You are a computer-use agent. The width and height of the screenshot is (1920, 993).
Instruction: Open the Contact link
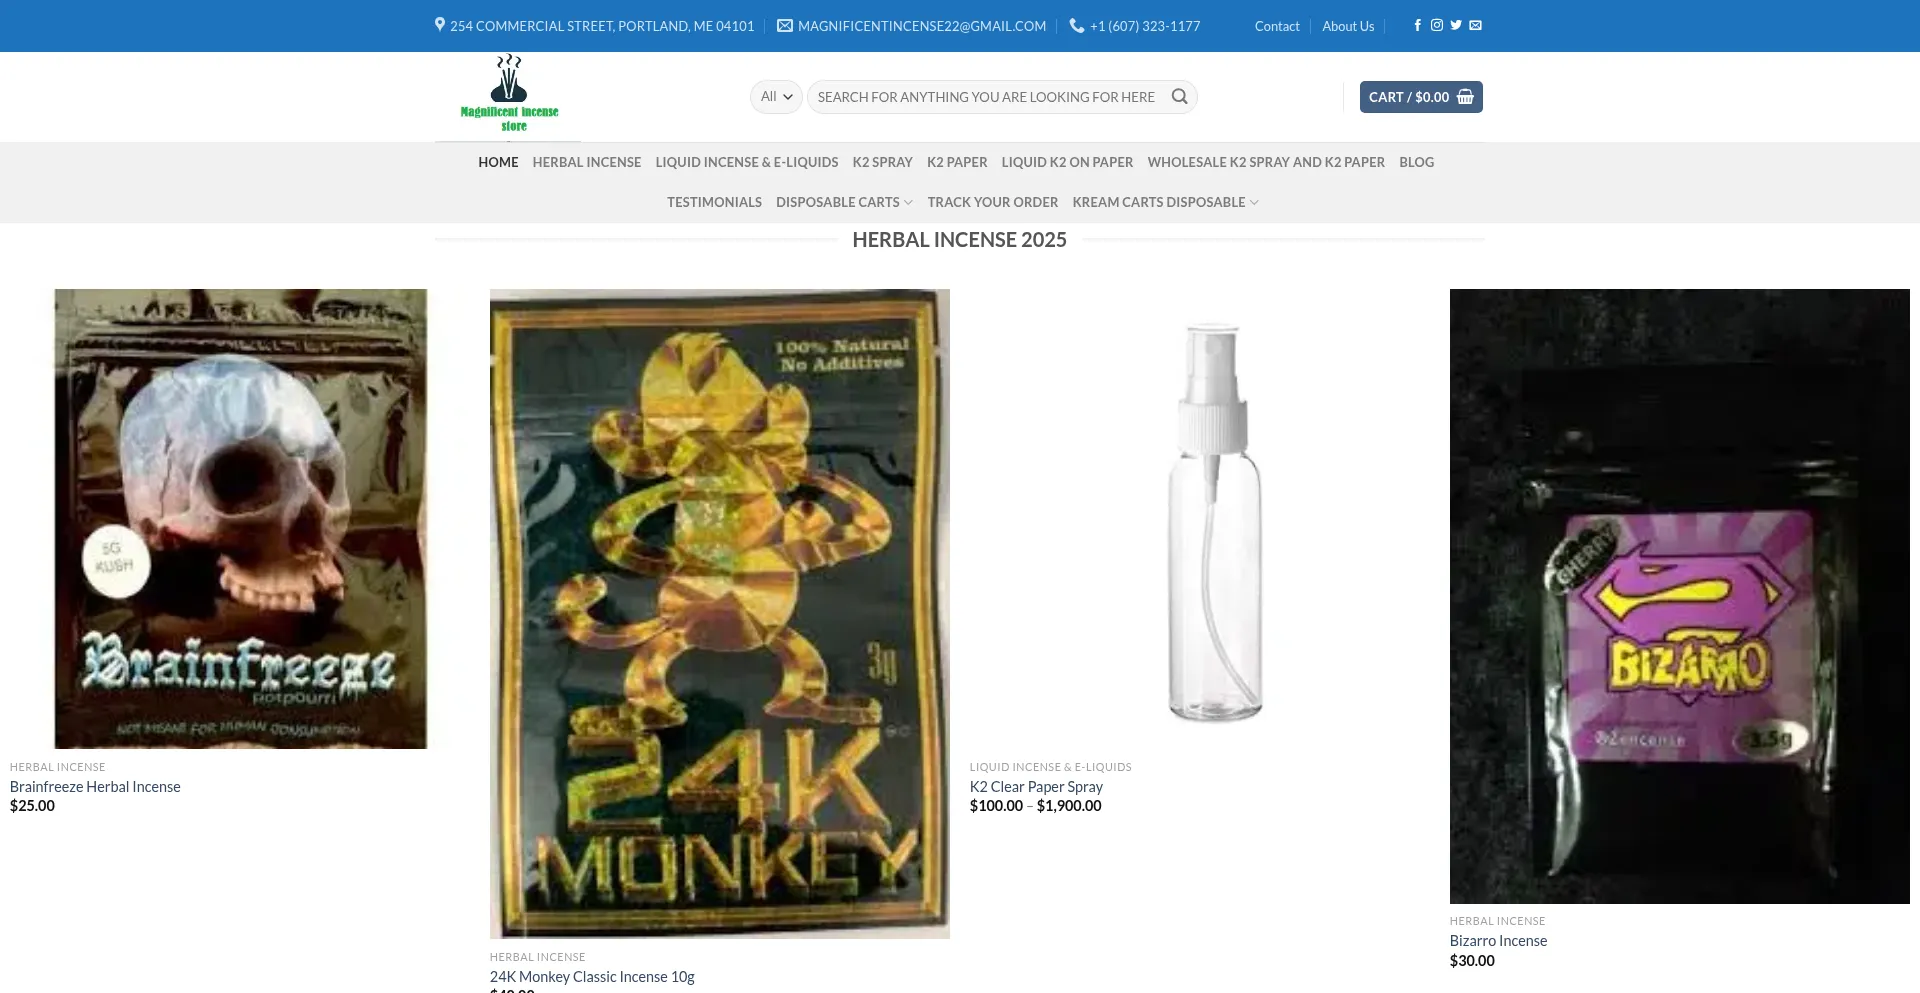[x=1277, y=26]
